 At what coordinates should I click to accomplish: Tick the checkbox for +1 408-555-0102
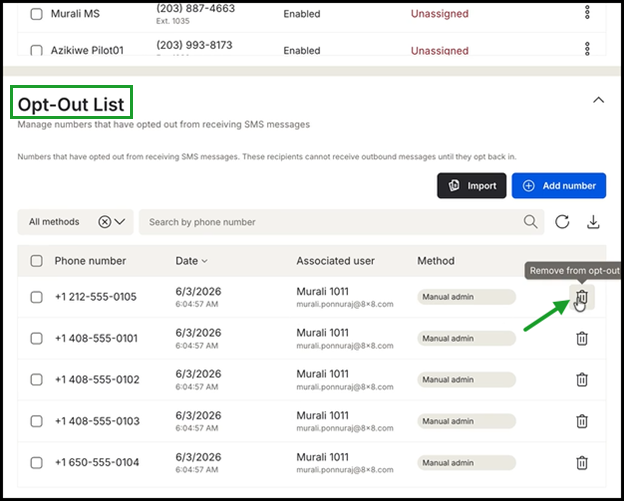37,380
